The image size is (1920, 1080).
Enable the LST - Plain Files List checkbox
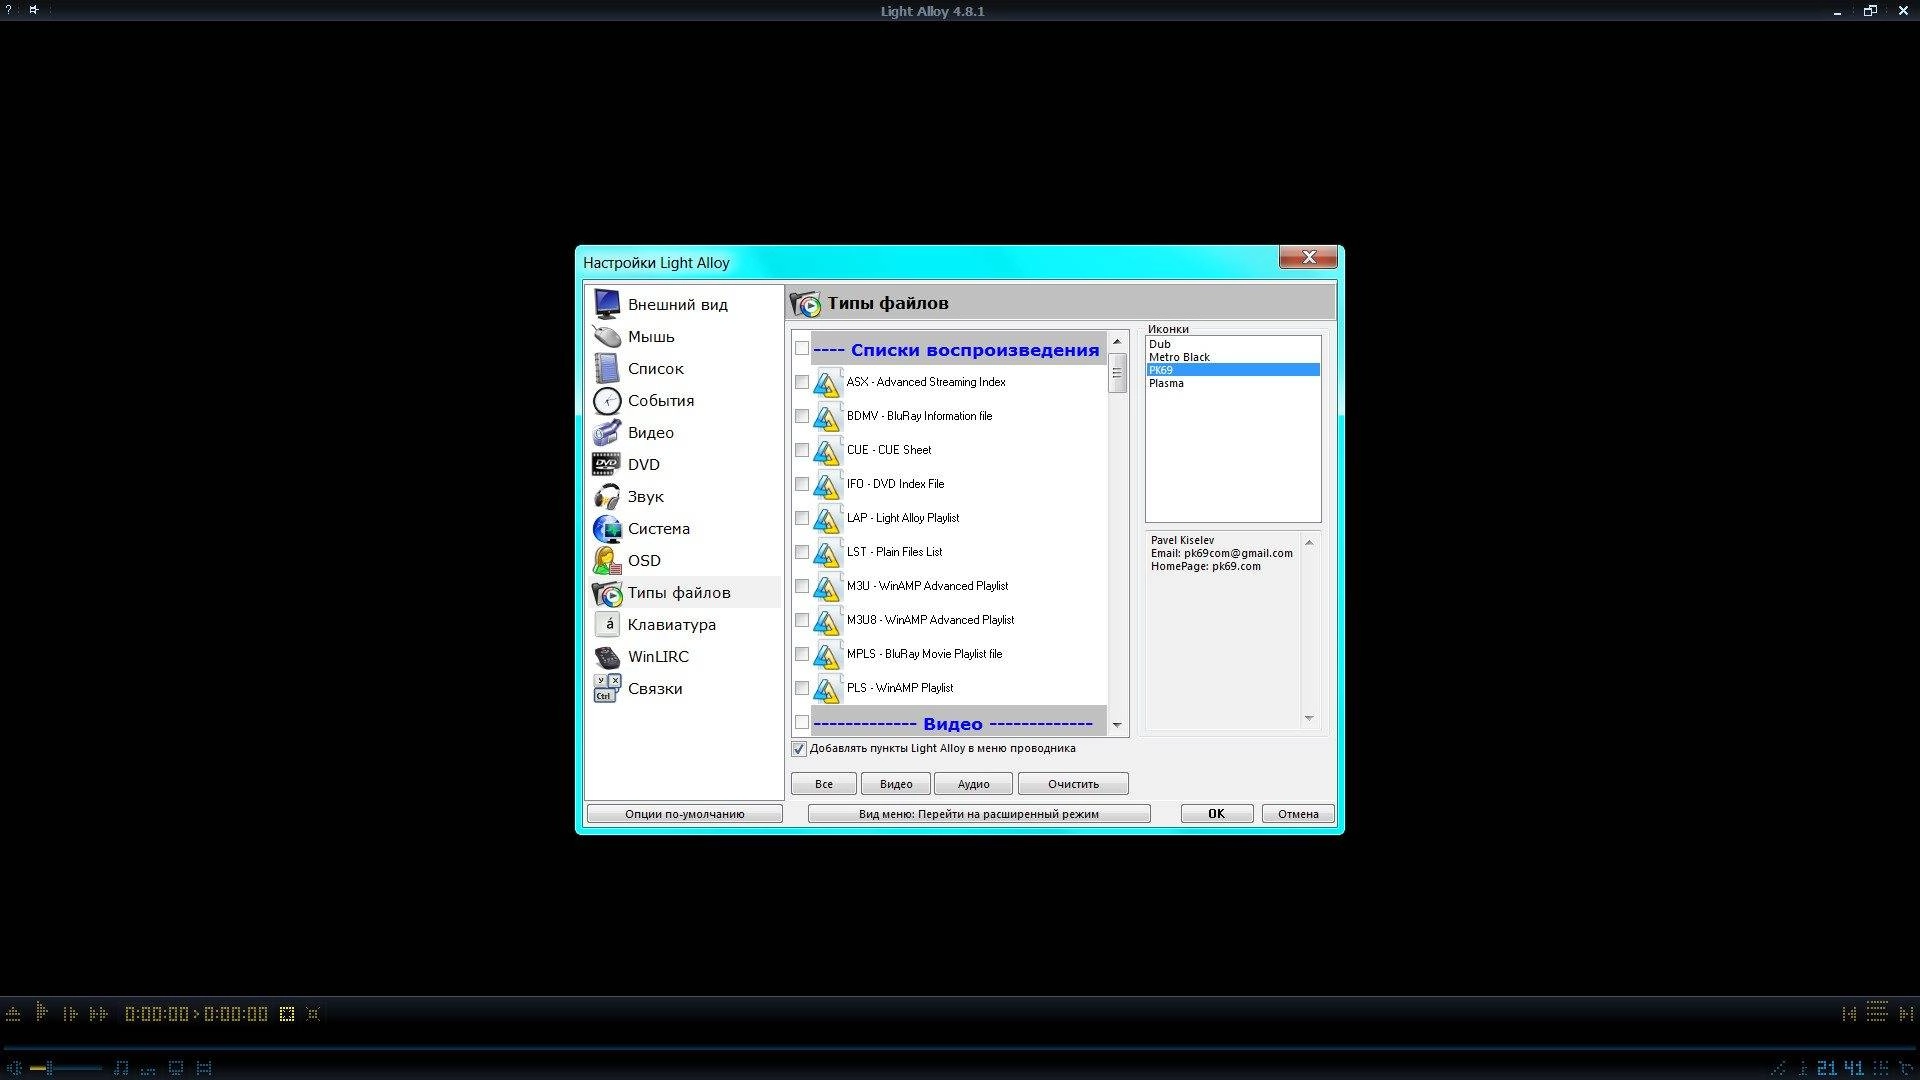coord(802,552)
